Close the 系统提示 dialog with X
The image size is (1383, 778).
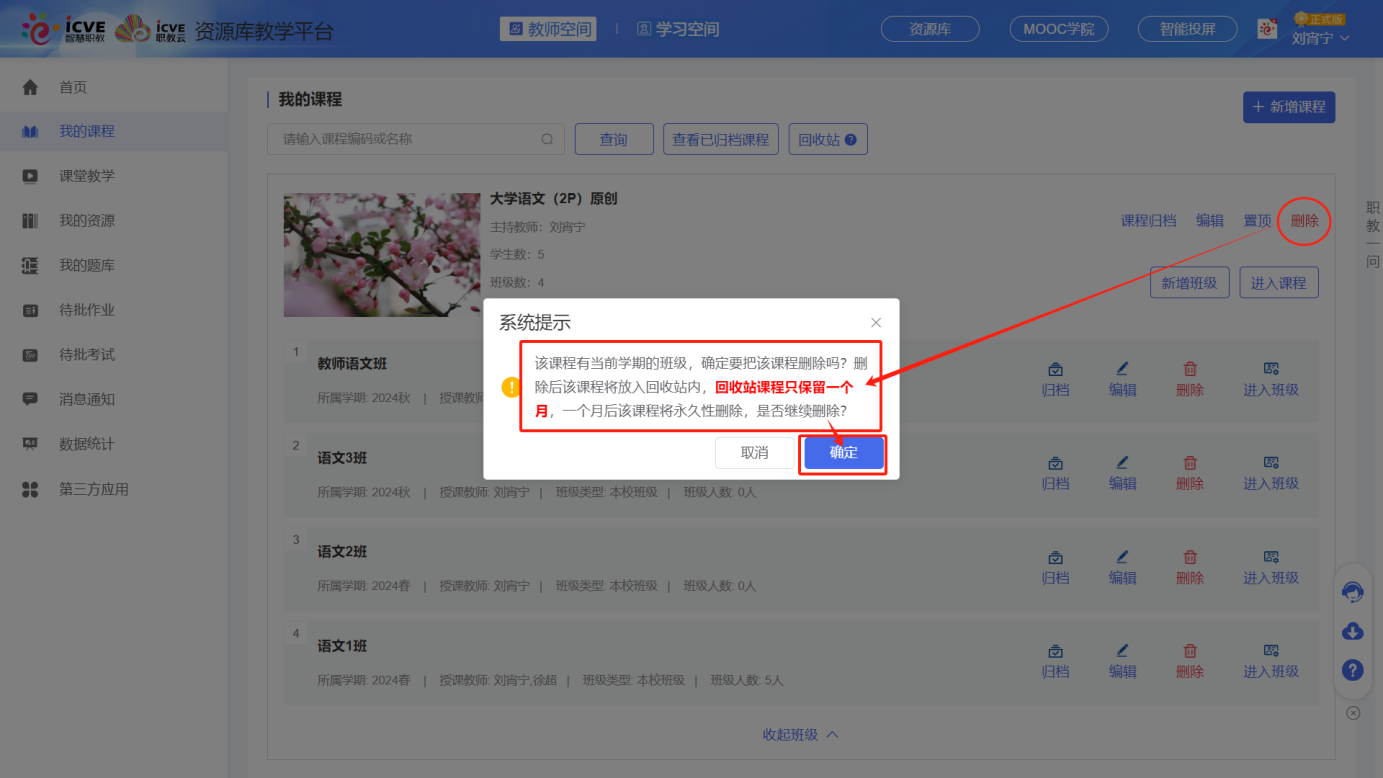(876, 322)
